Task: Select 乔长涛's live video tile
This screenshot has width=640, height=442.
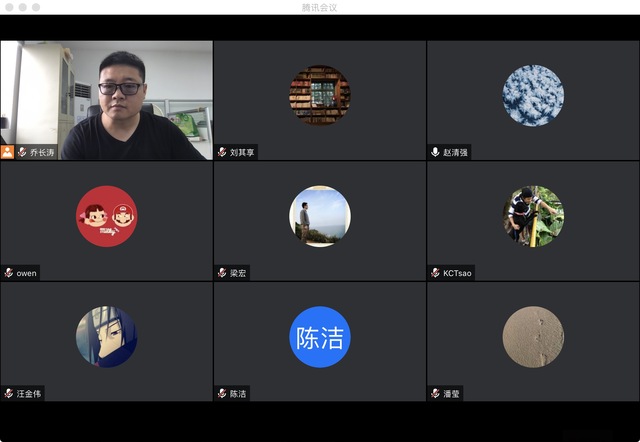Action: (107, 100)
